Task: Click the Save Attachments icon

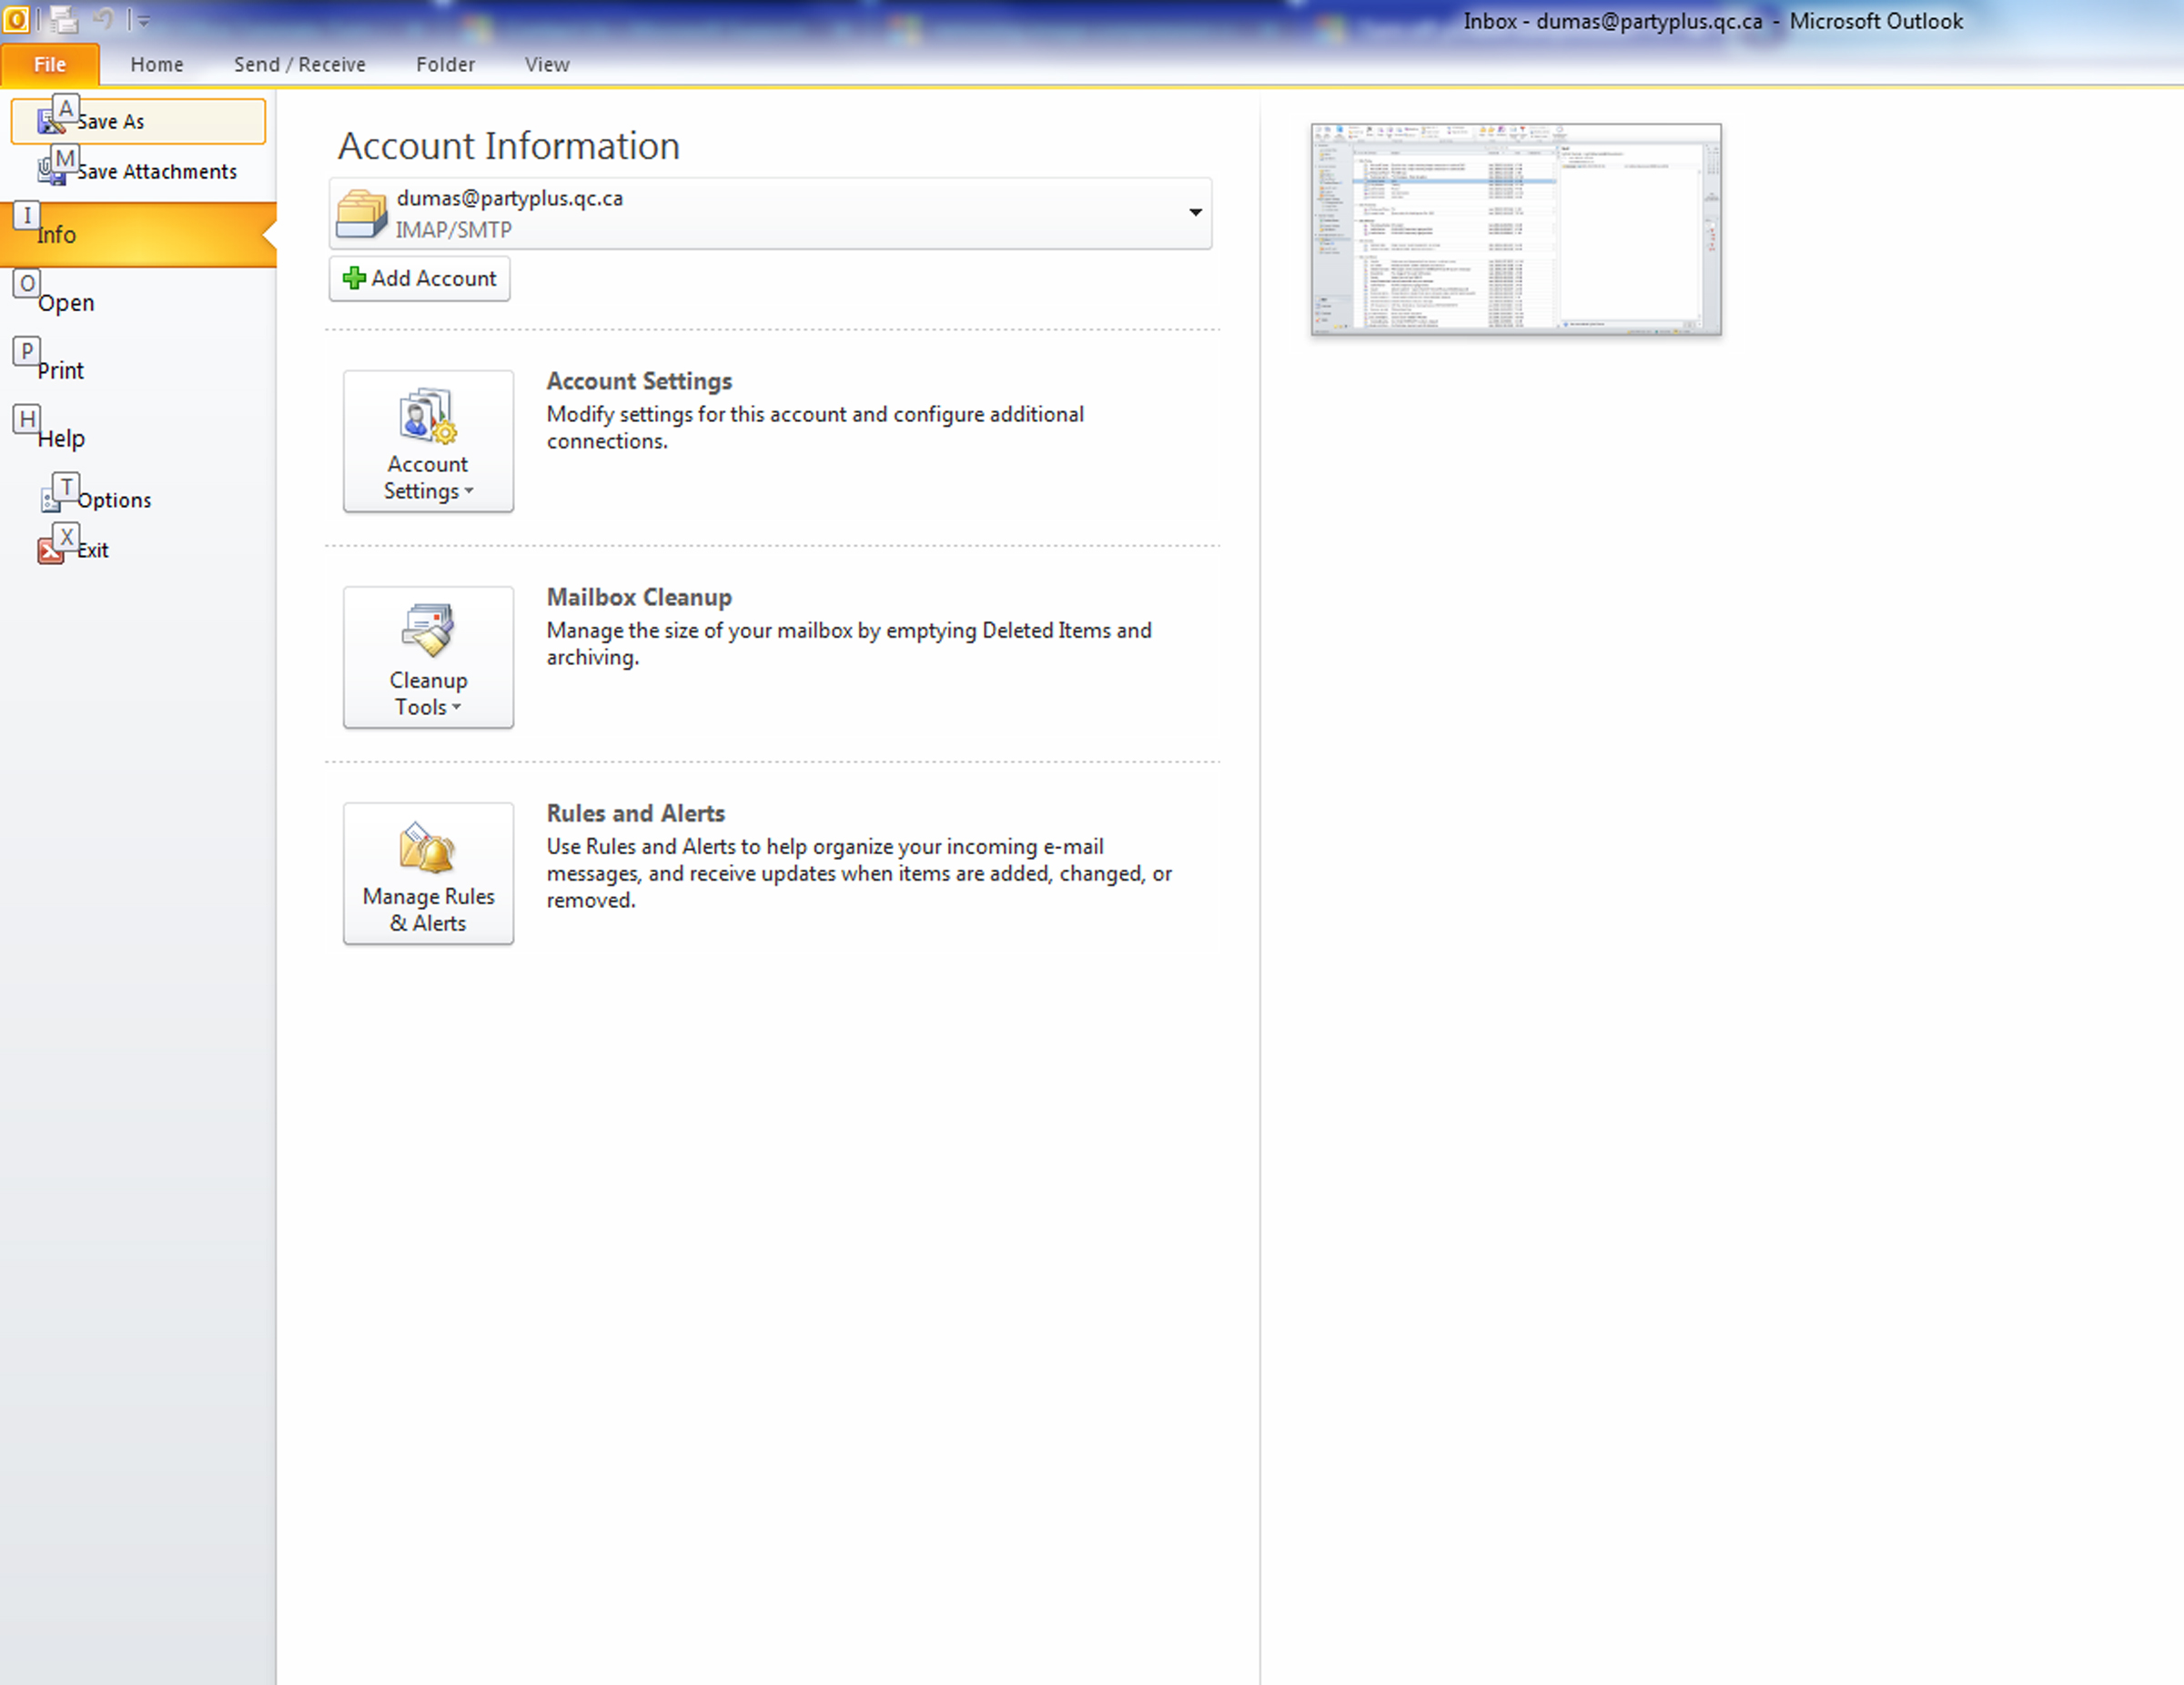Action: 51,174
